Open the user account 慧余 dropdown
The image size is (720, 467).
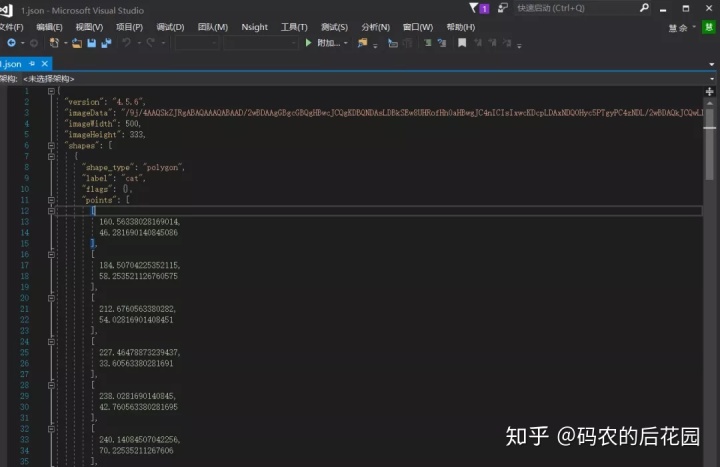682,28
